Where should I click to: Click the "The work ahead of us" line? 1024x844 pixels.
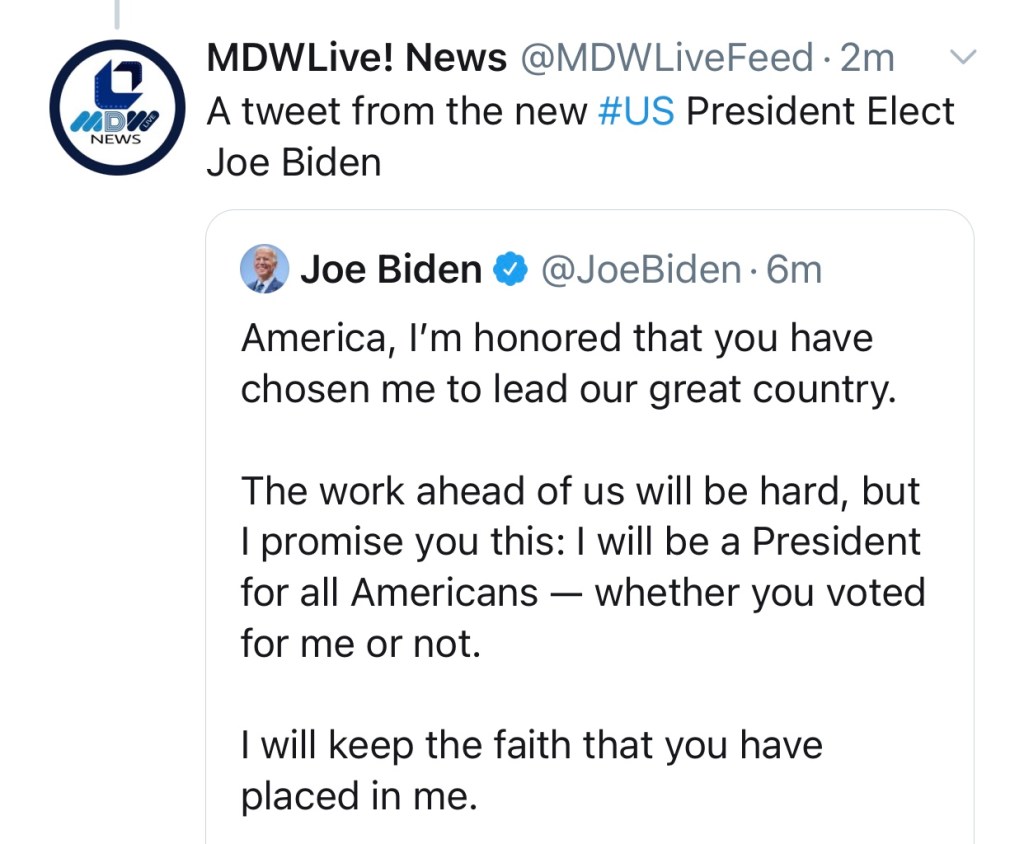(580, 491)
